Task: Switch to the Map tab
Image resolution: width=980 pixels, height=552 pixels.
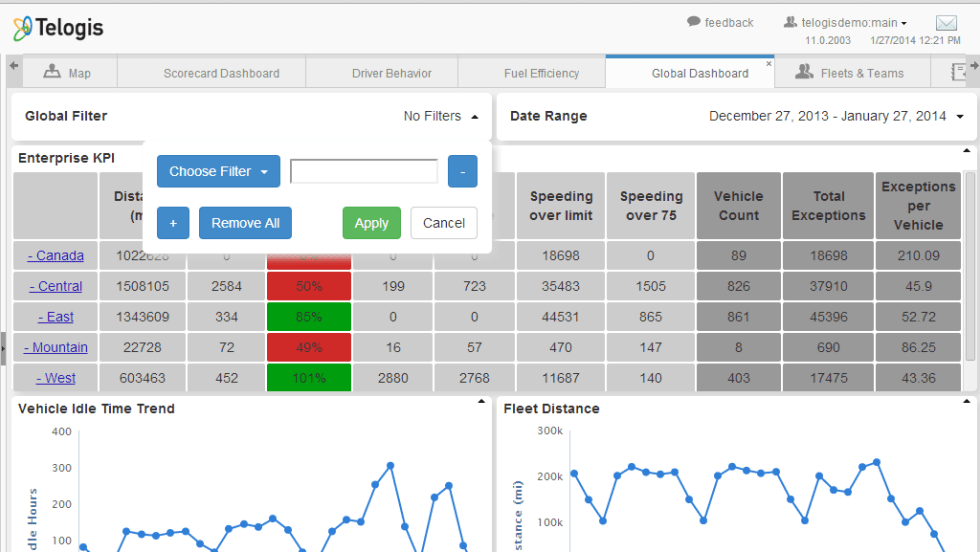Action: [x=68, y=73]
